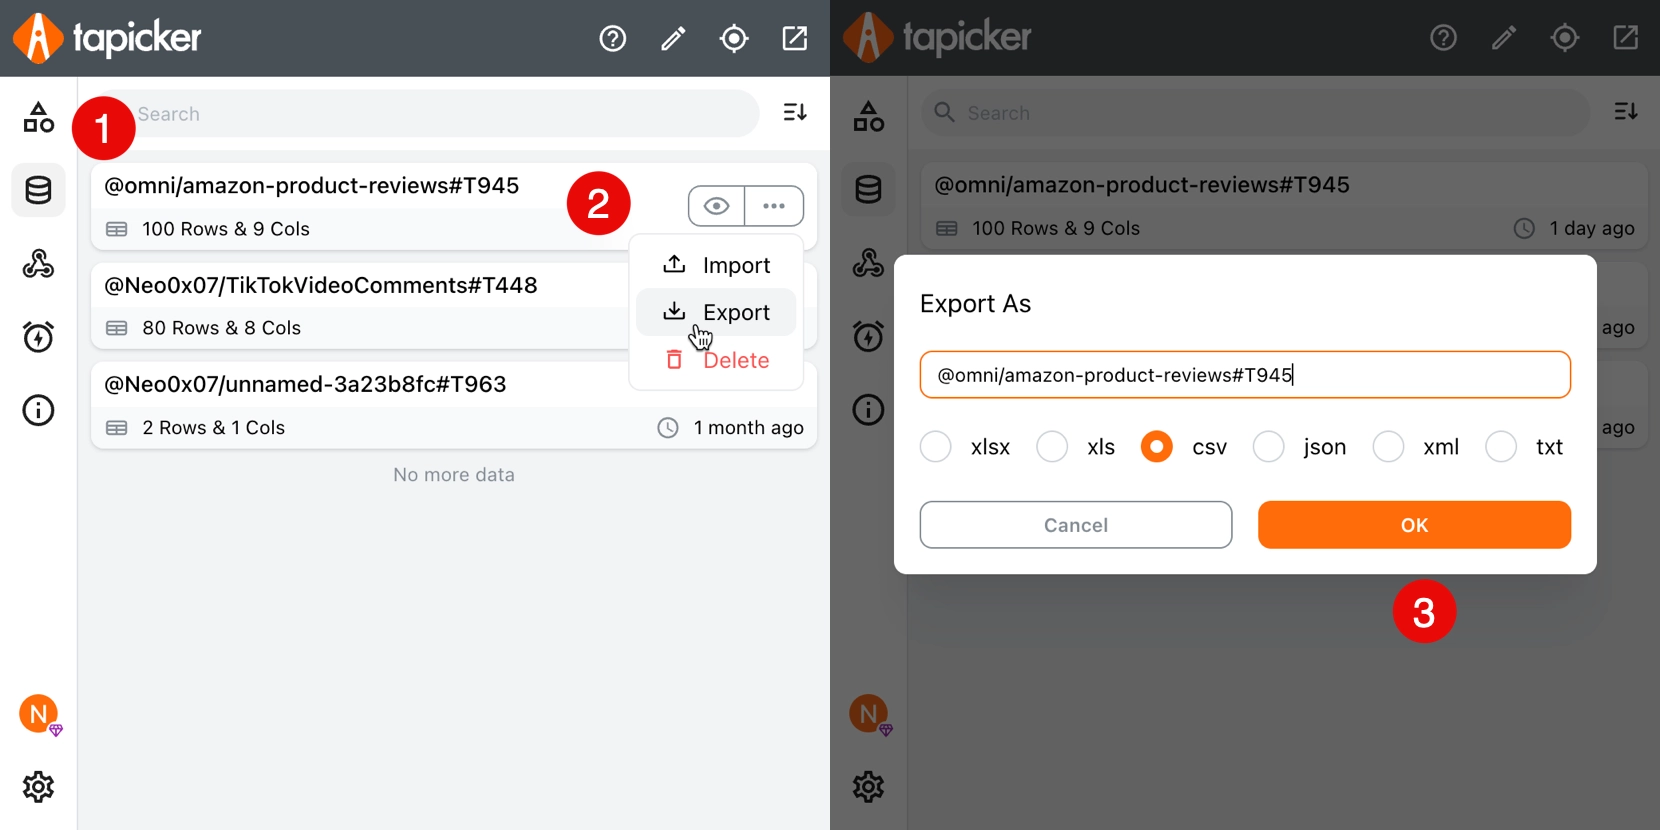The height and width of the screenshot is (830, 1660).
Task: Click the sort icon in right panel
Action: pos(1626,112)
